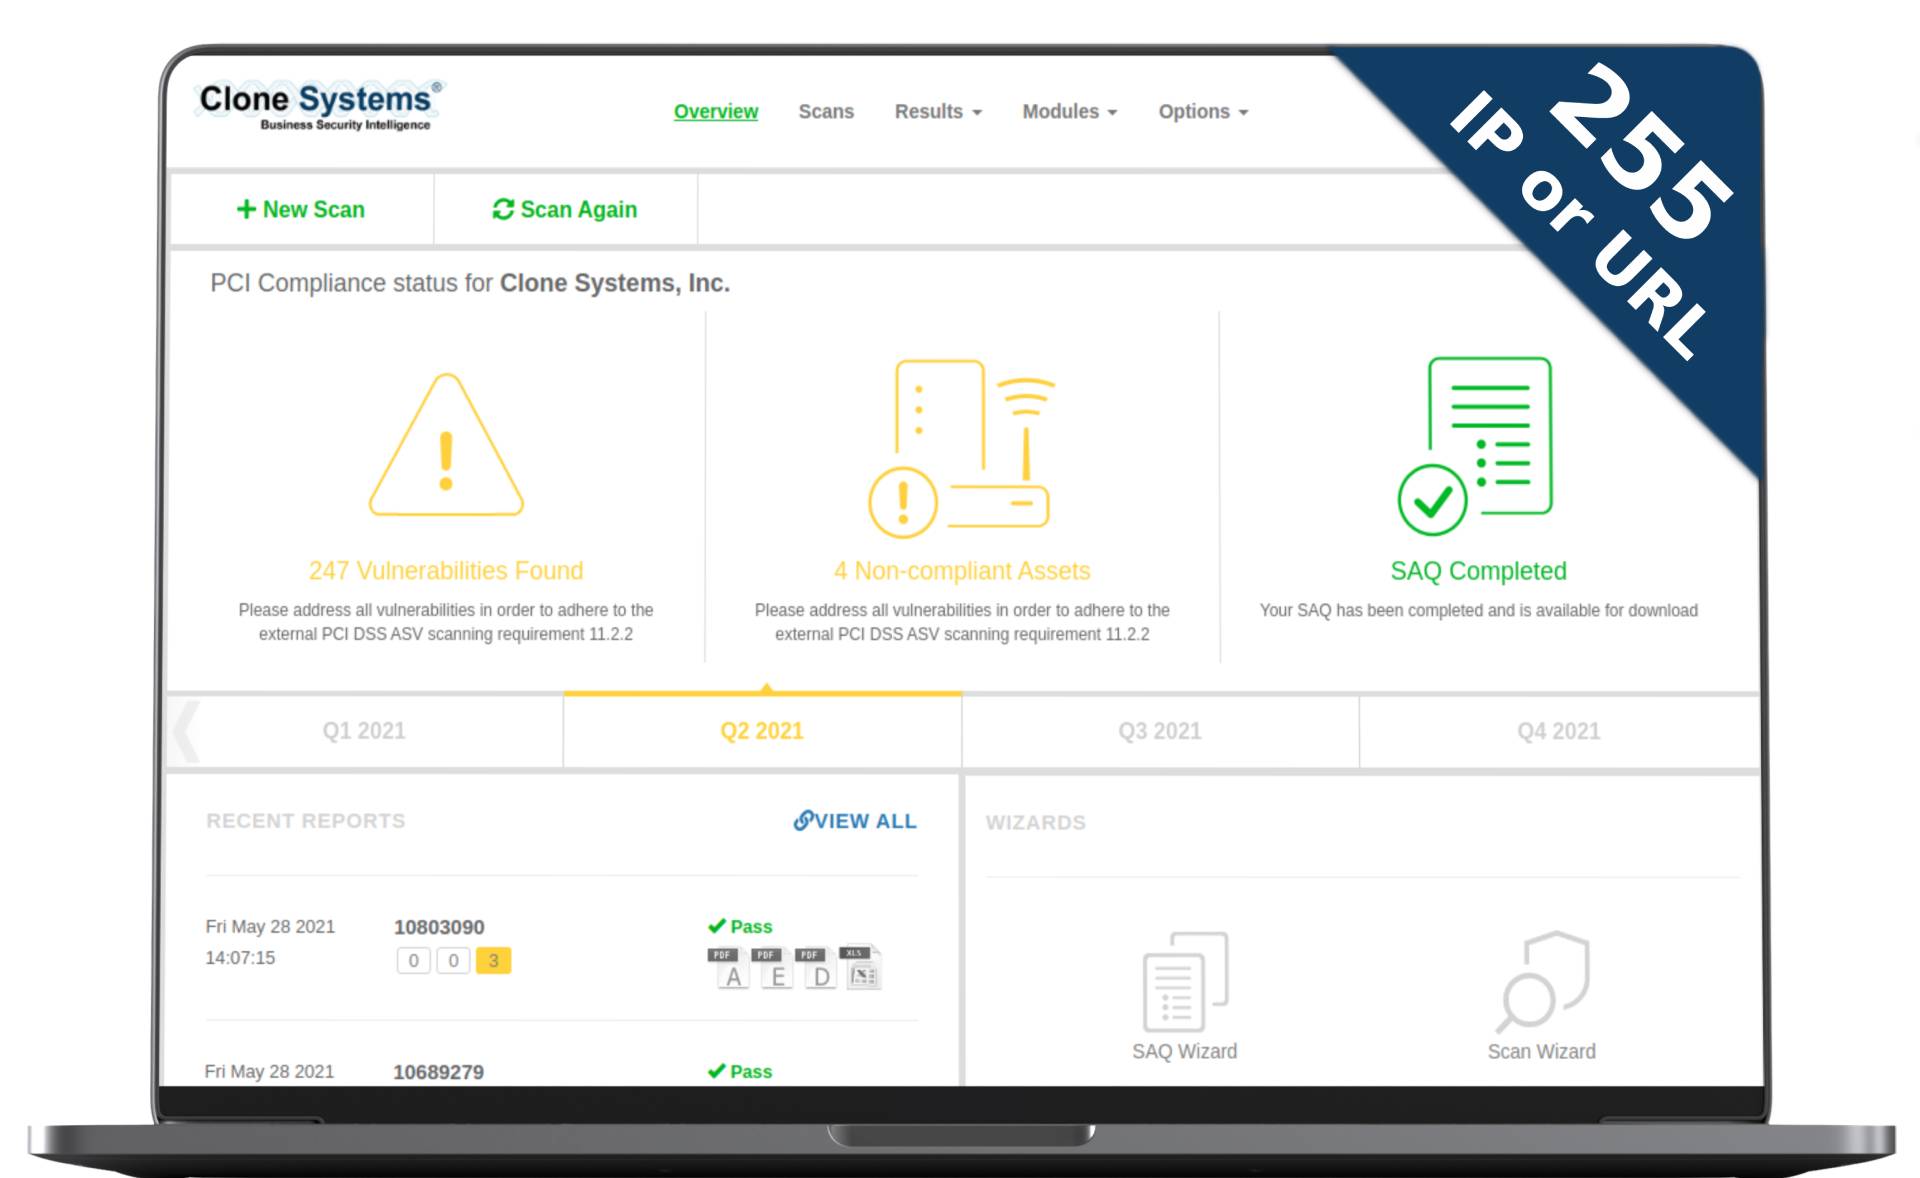Click the Pass status of report 10689279
Image resolution: width=1920 pixels, height=1178 pixels.
[x=740, y=1072]
